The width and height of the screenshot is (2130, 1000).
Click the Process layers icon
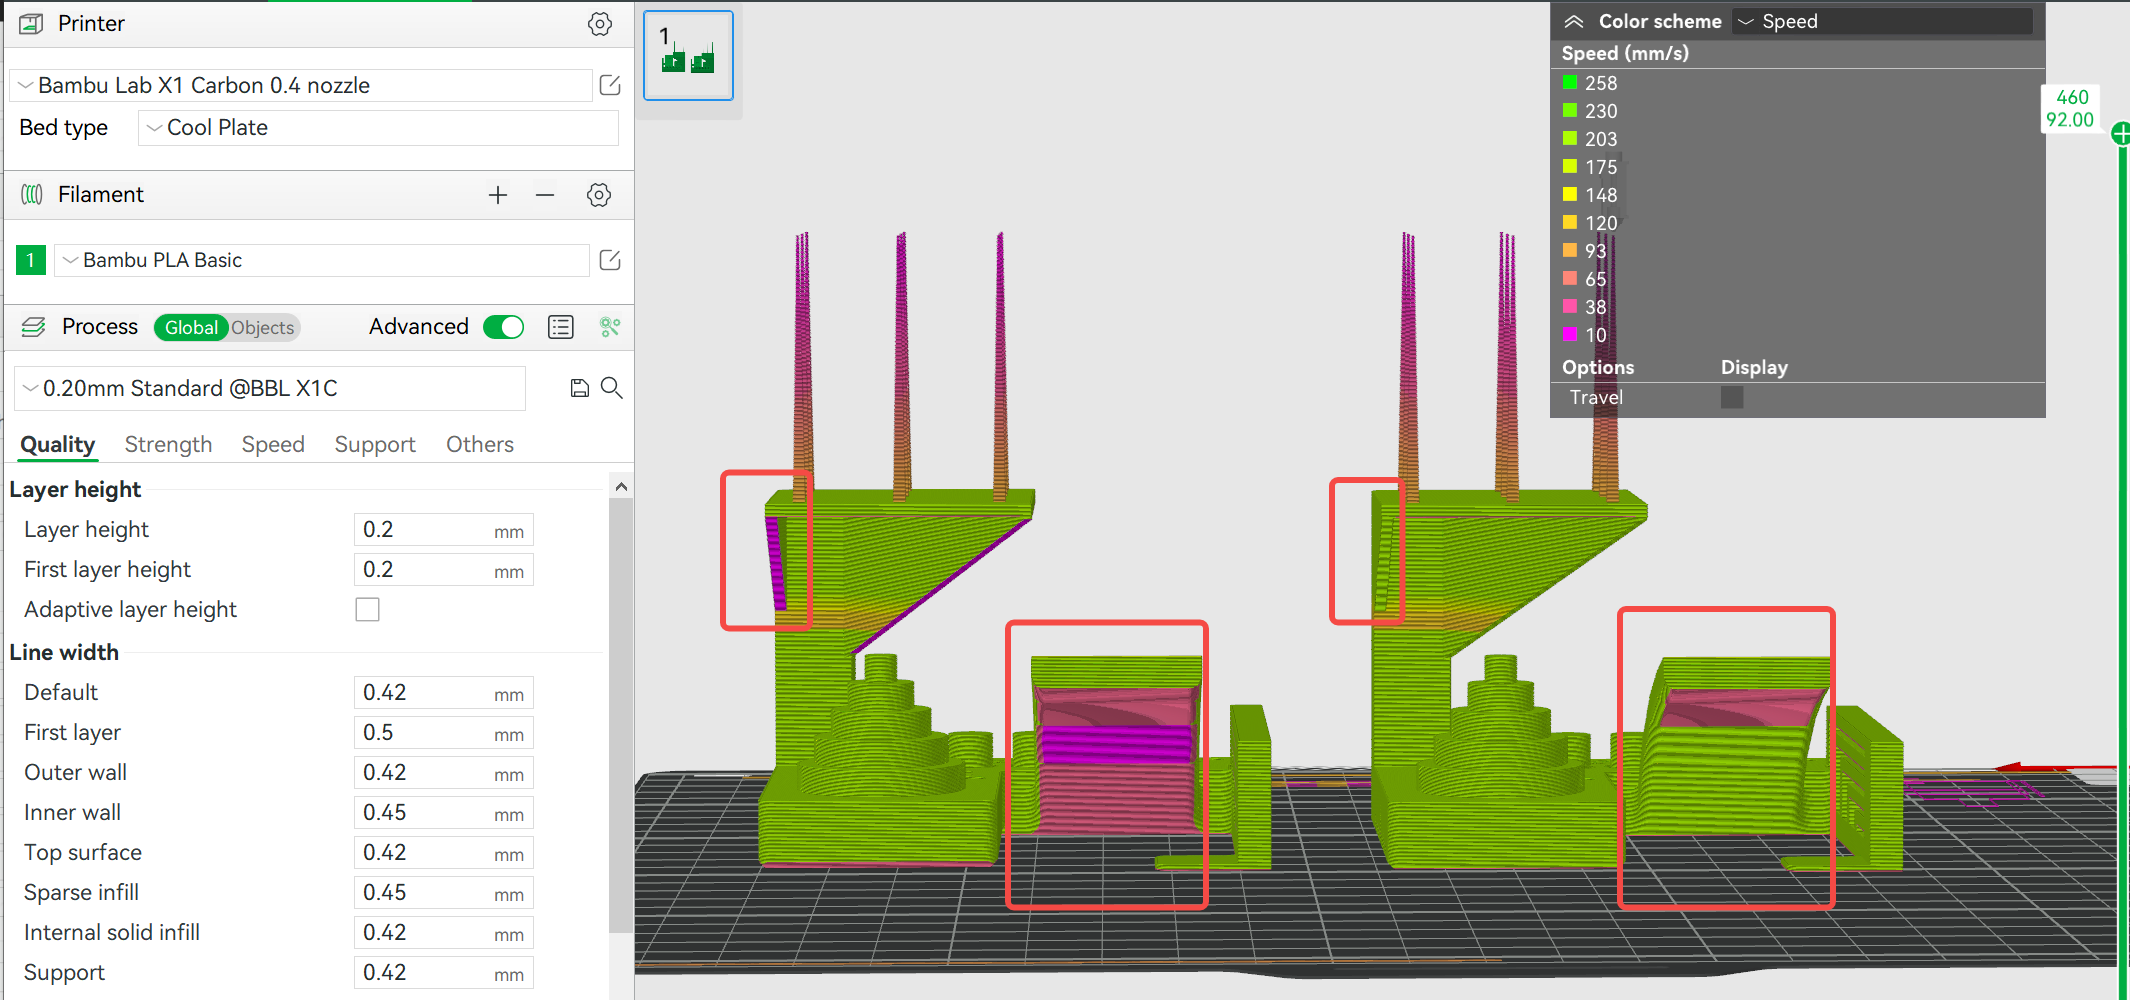click(x=33, y=327)
